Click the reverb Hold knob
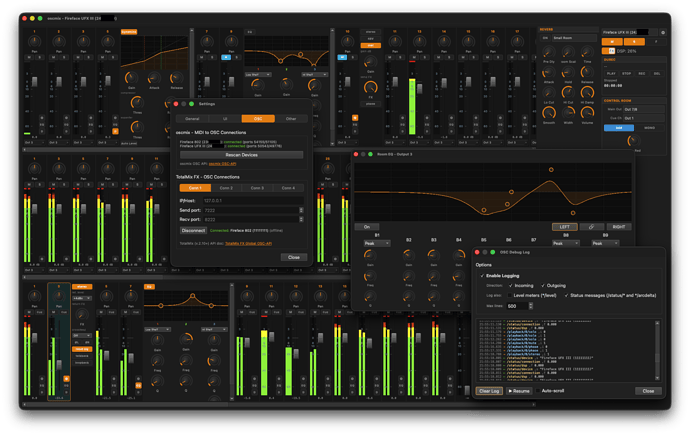This screenshot has width=690, height=435. [x=568, y=73]
